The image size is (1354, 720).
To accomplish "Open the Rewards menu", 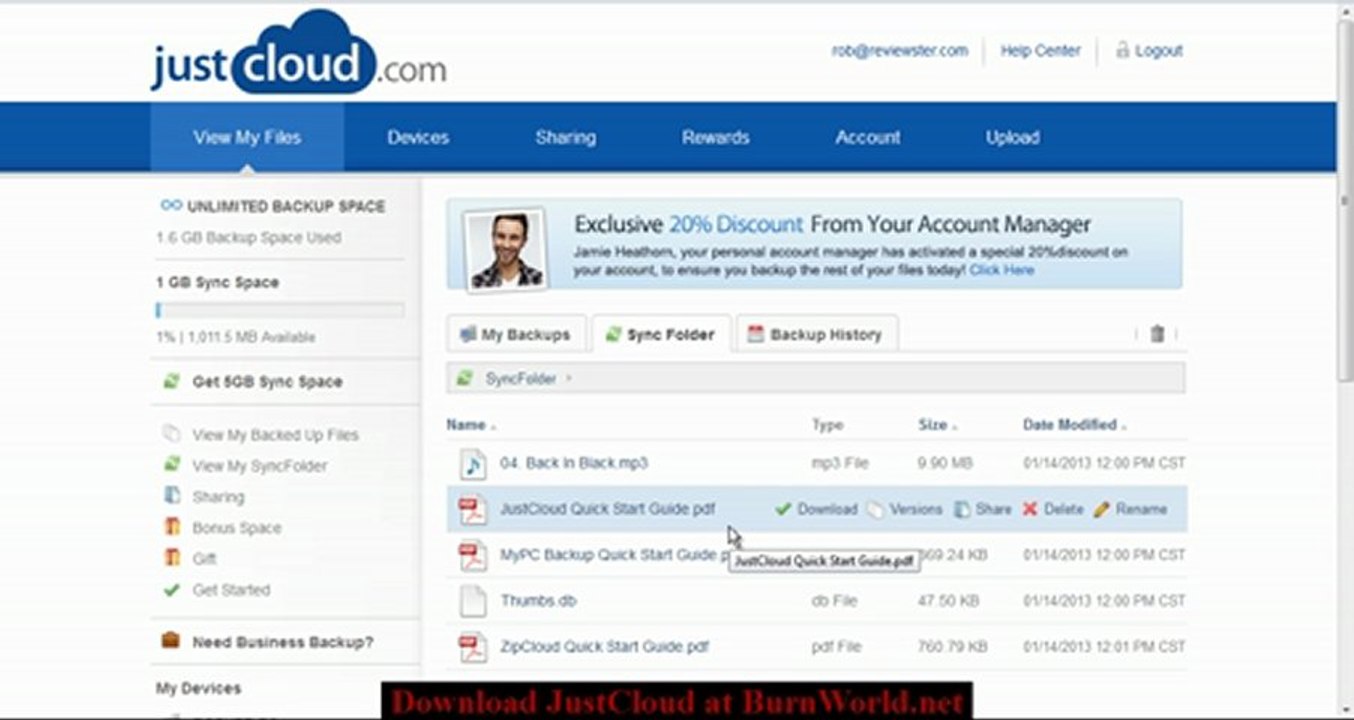I will point(715,137).
